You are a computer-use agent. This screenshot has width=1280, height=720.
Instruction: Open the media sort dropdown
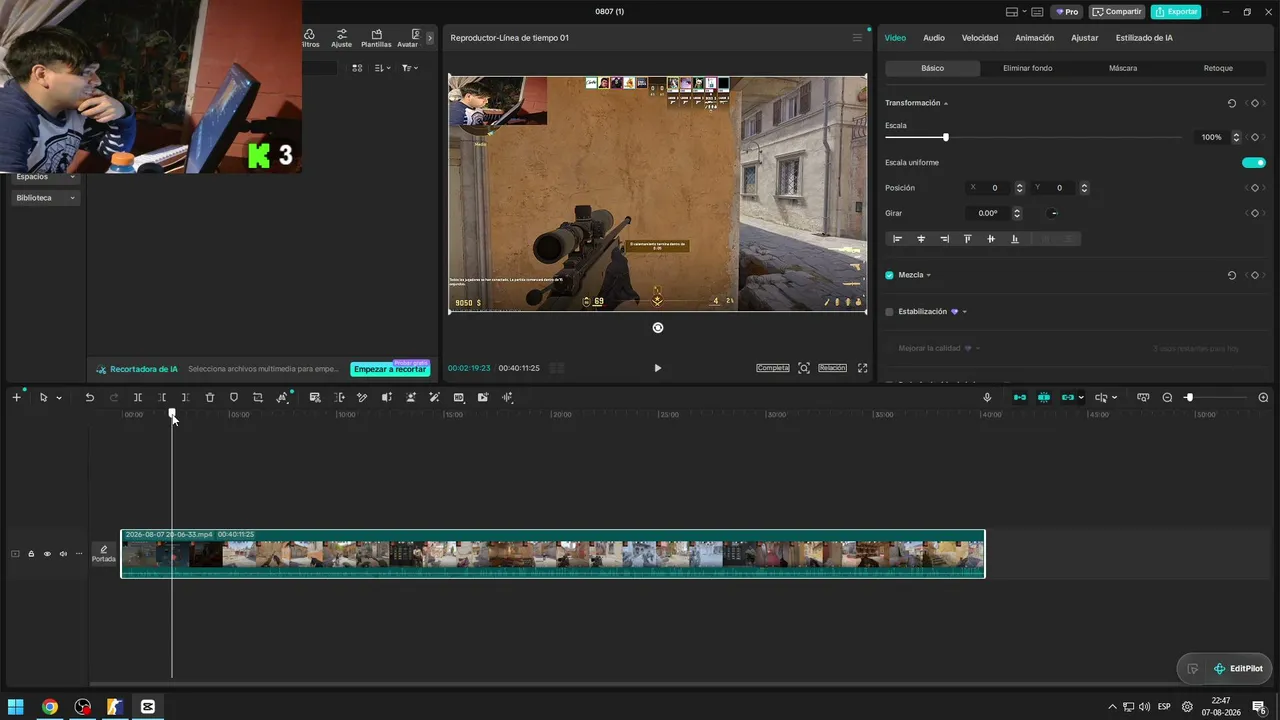[383, 68]
